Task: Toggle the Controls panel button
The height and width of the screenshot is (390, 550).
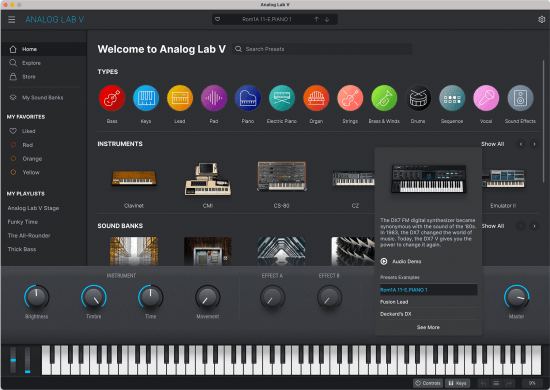Action: click(x=428, y=383)
